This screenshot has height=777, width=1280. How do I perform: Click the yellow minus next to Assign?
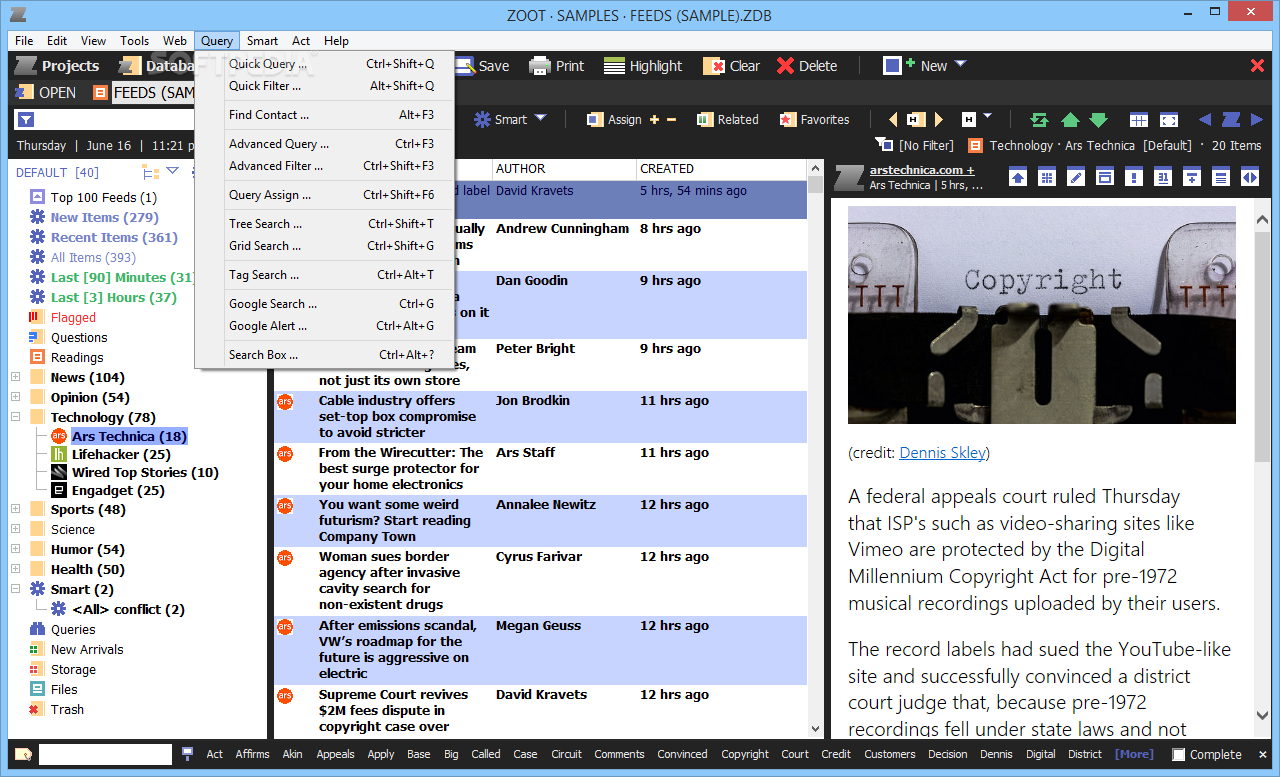672,120
